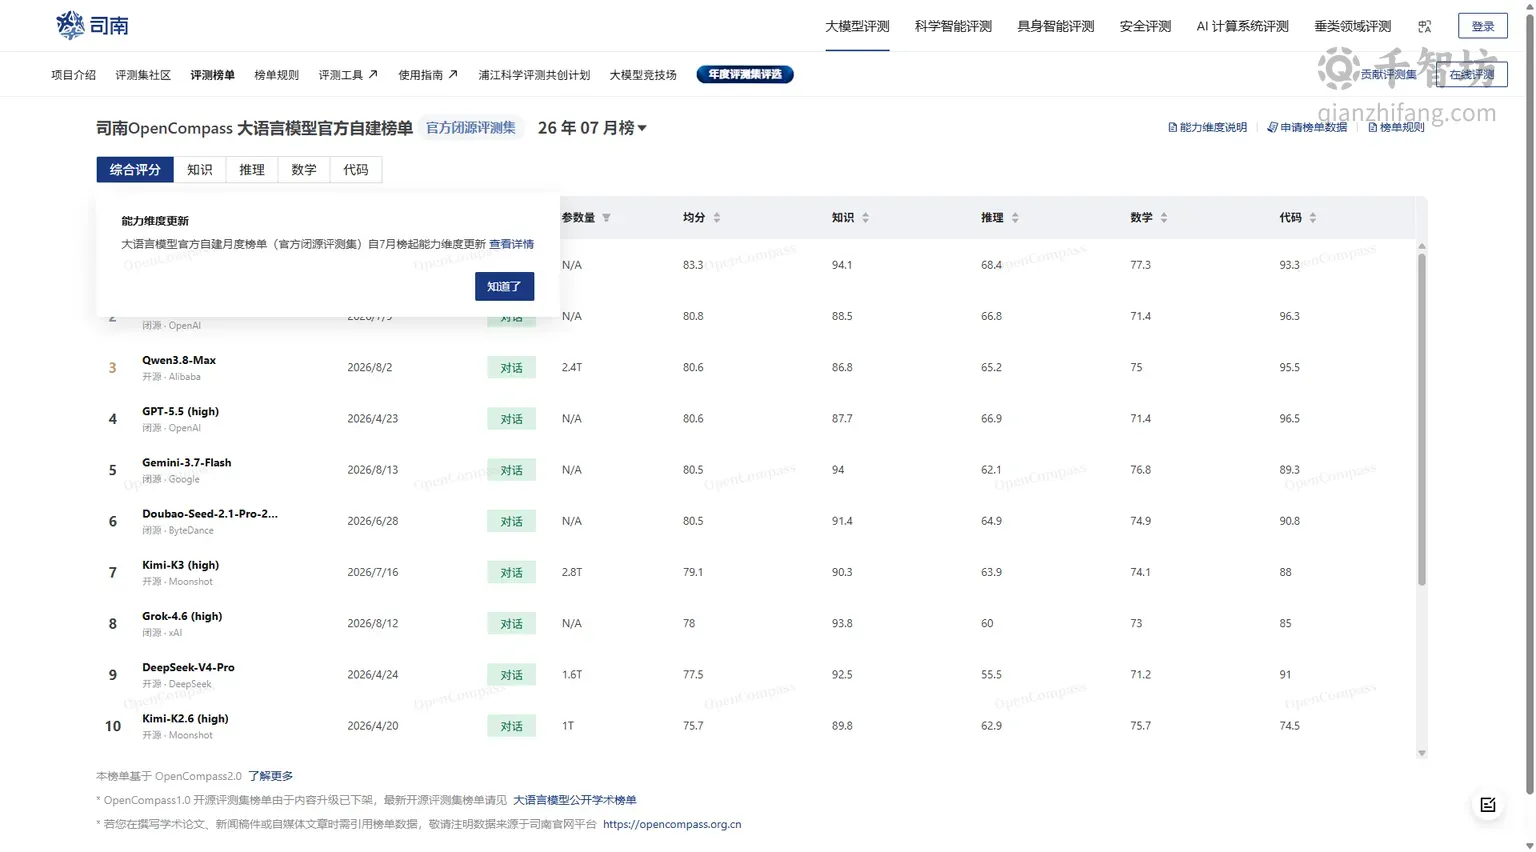Viewport: 1536px width, 852px height.
Task: Open the 能力维度说明 document link
Action: pos(1207,128)
